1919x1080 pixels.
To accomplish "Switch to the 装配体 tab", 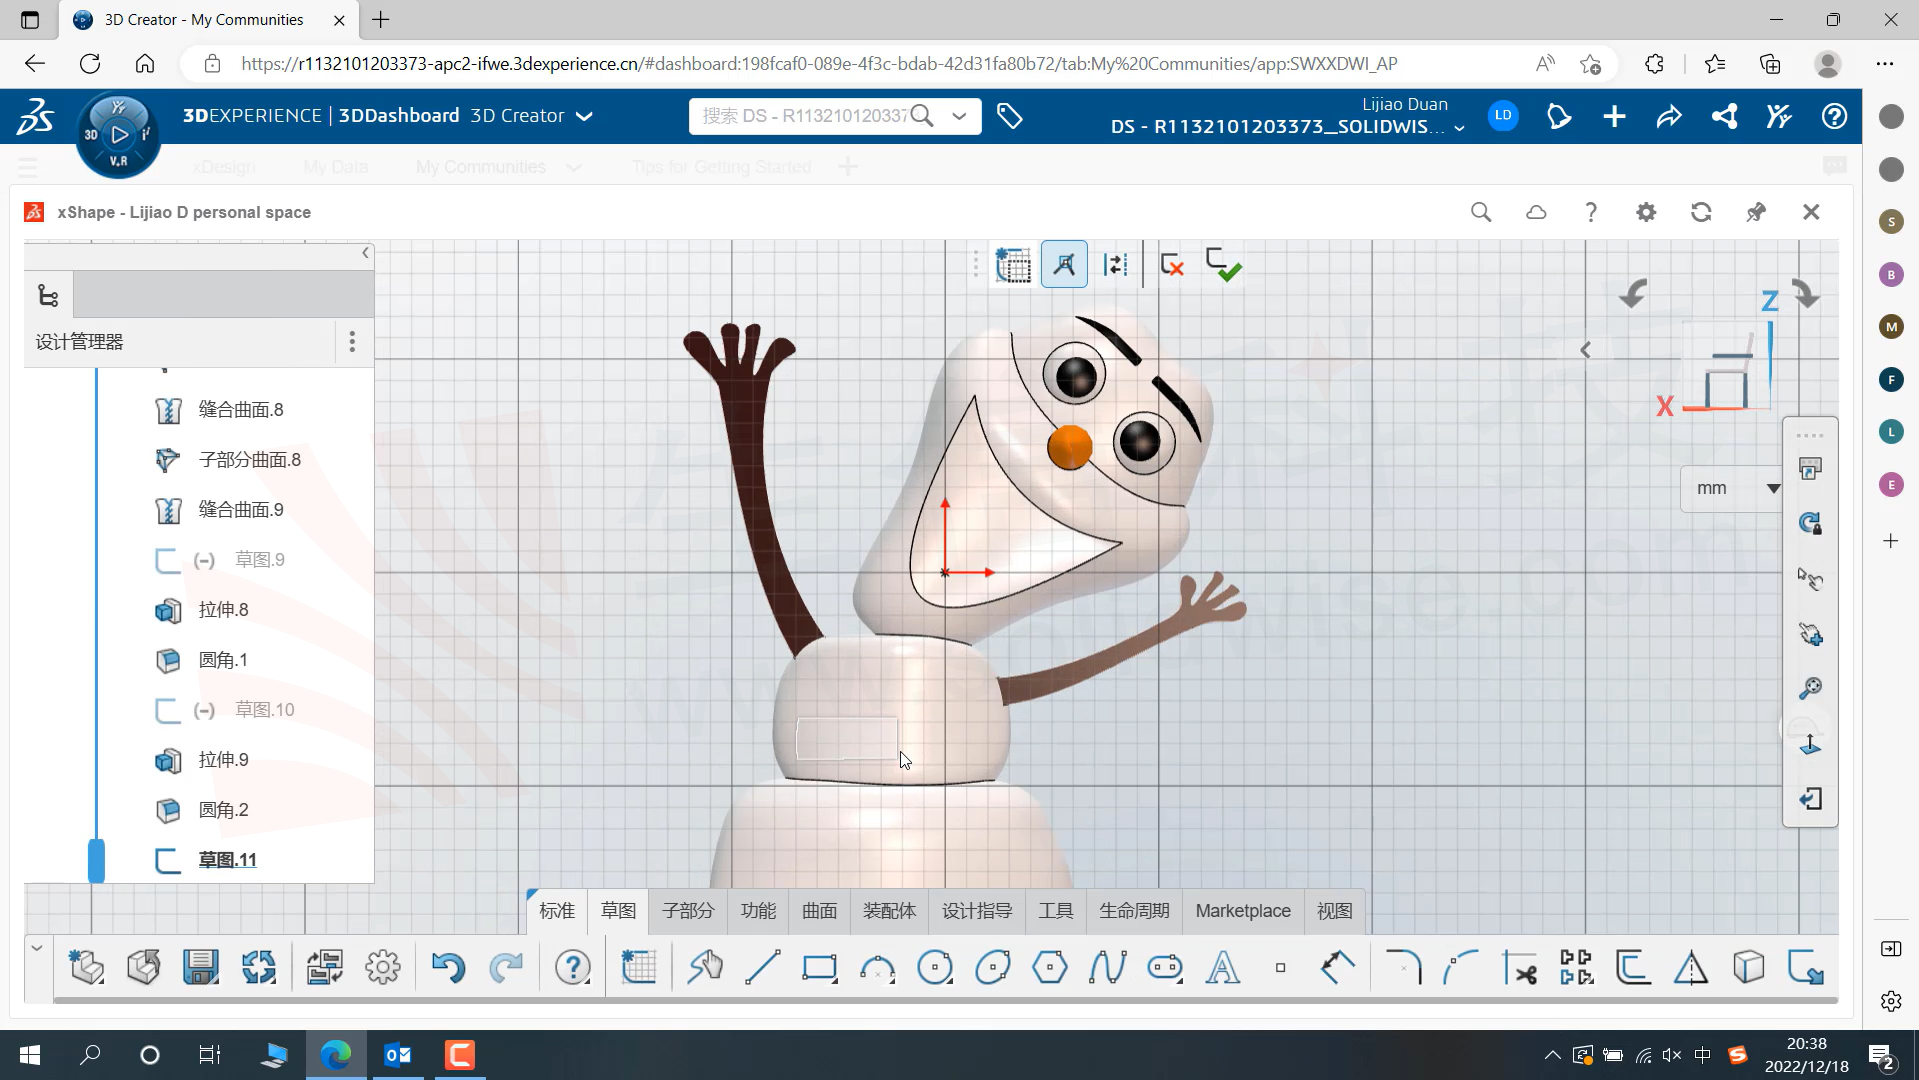I will (889, 911).
